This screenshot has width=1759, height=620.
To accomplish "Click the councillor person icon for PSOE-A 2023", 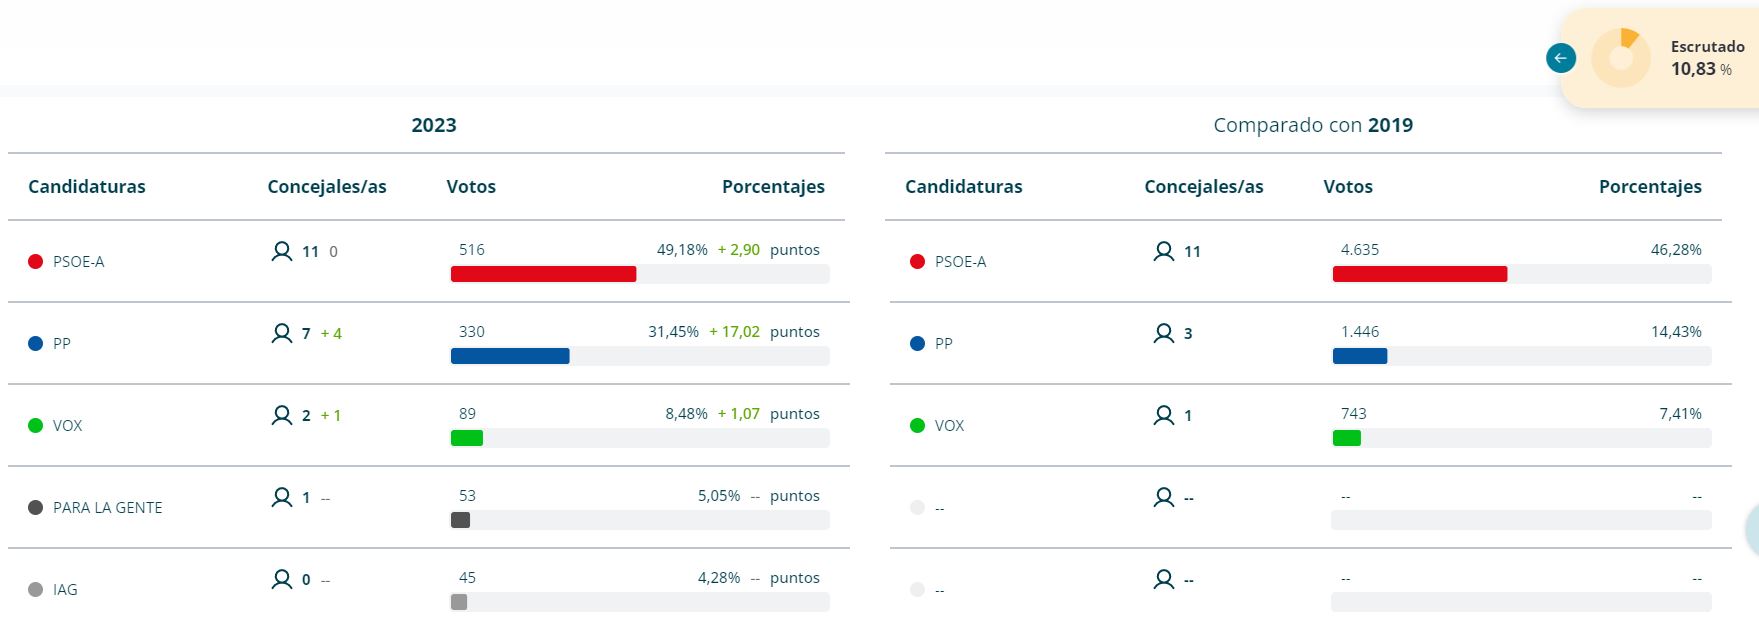I will [x=282, y=251].
